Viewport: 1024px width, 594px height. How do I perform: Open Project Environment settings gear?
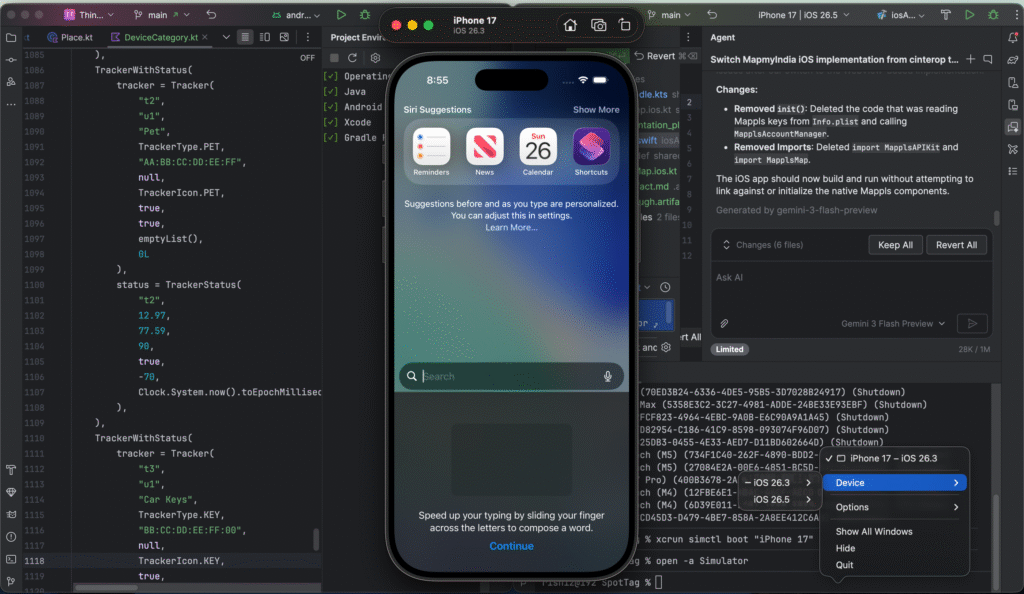click(x=375, y=57)
